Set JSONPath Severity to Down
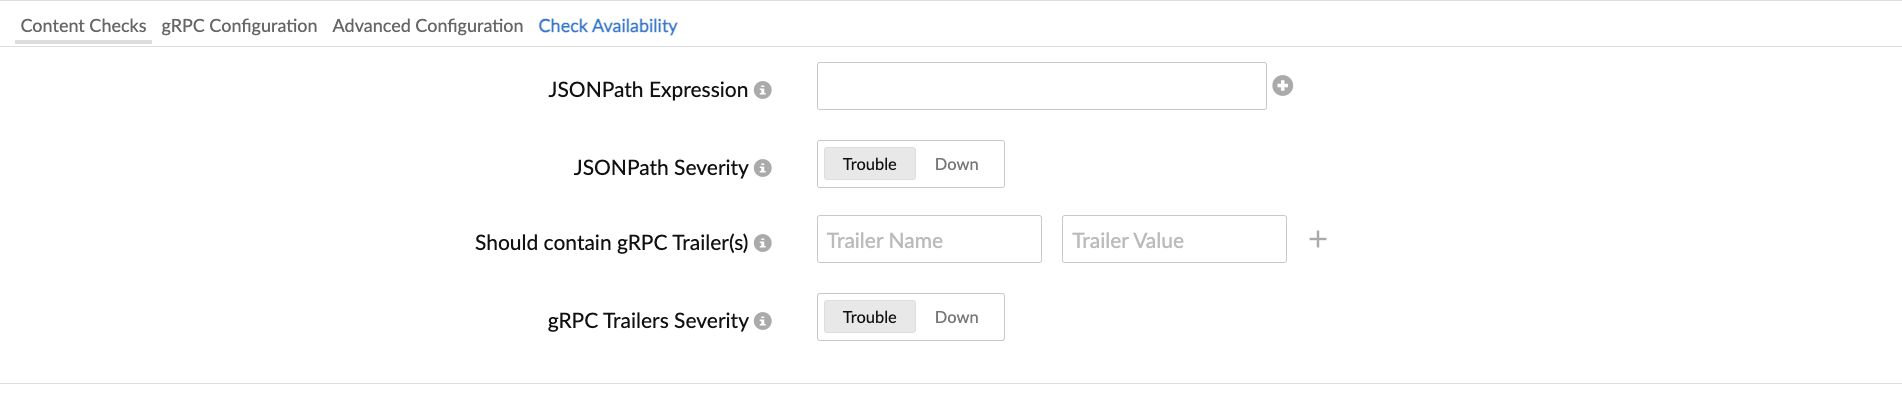The image size is (1902, 403). point(956,164)
